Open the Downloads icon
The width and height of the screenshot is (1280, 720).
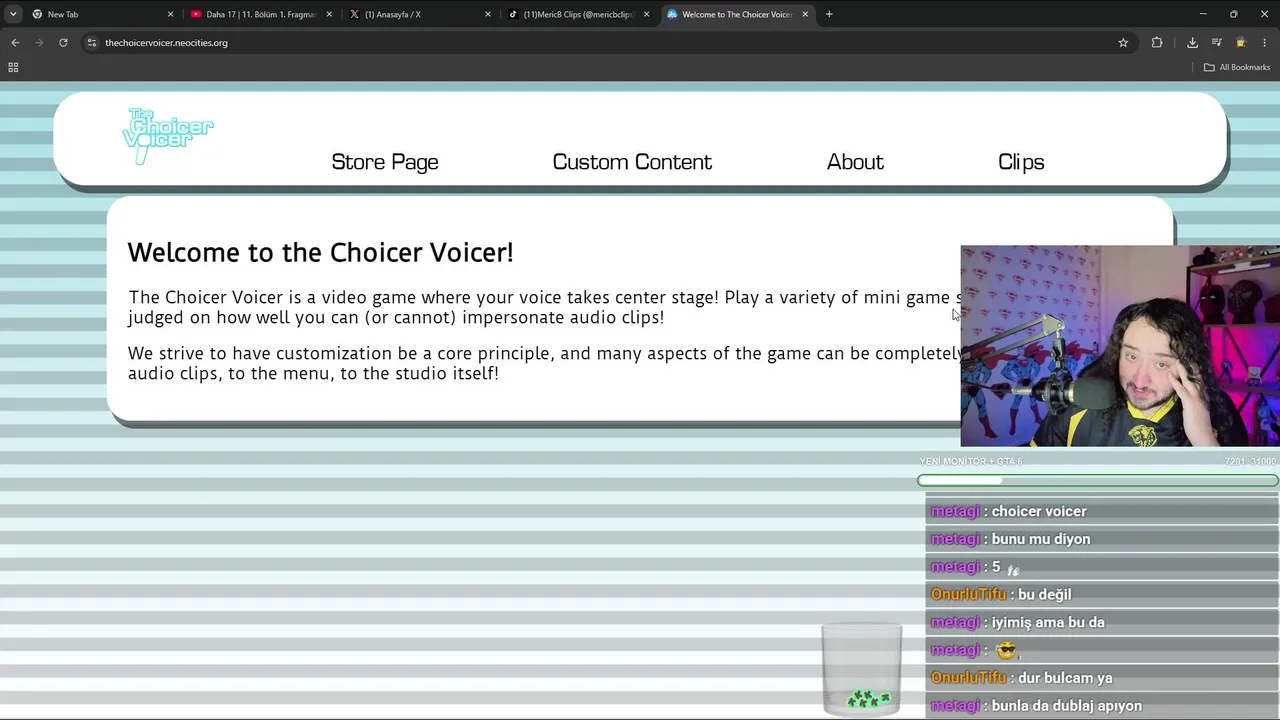(1192, 42)
